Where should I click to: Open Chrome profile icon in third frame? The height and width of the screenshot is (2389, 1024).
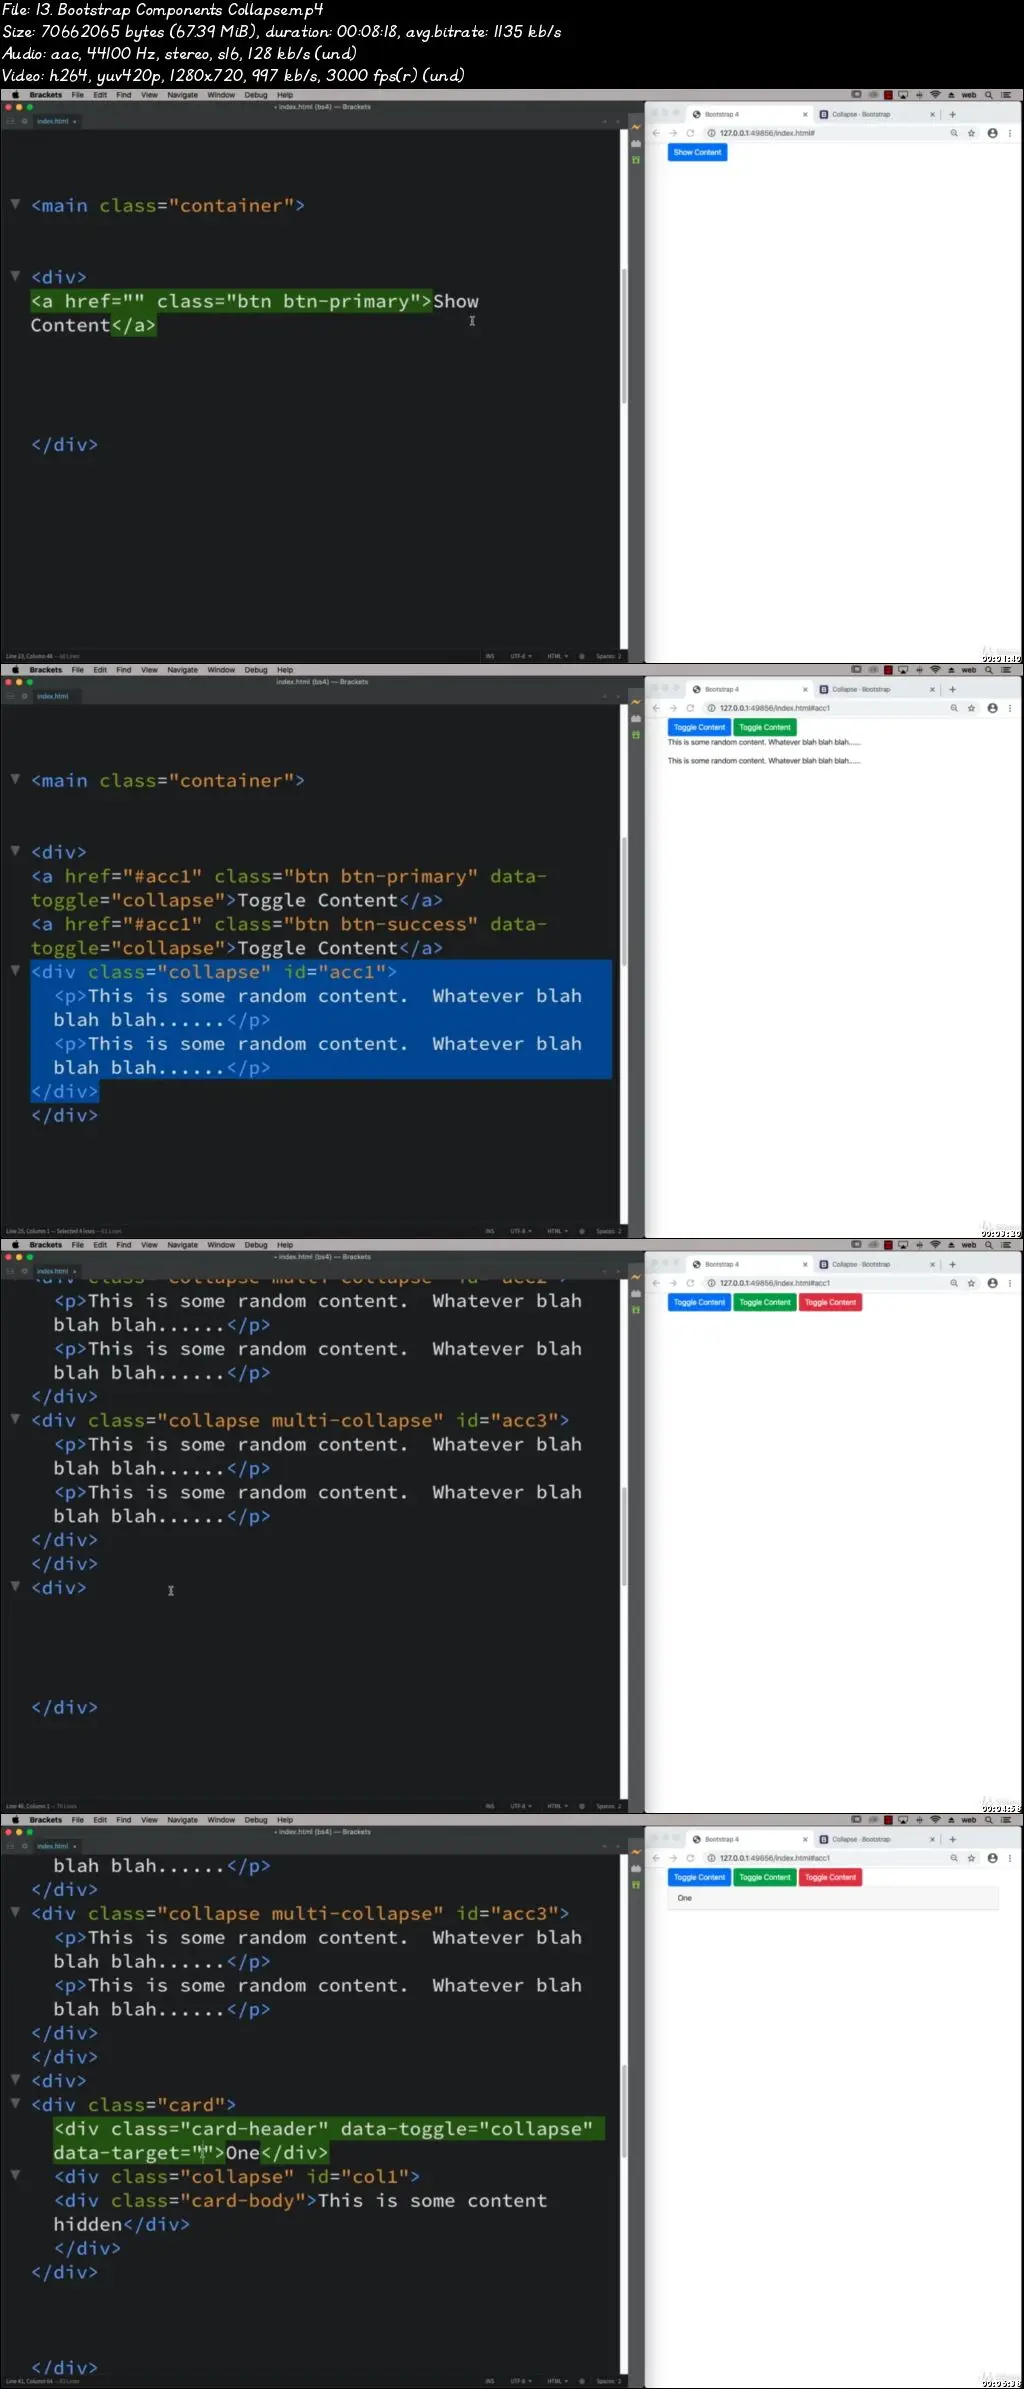(x=992, y=1283)
